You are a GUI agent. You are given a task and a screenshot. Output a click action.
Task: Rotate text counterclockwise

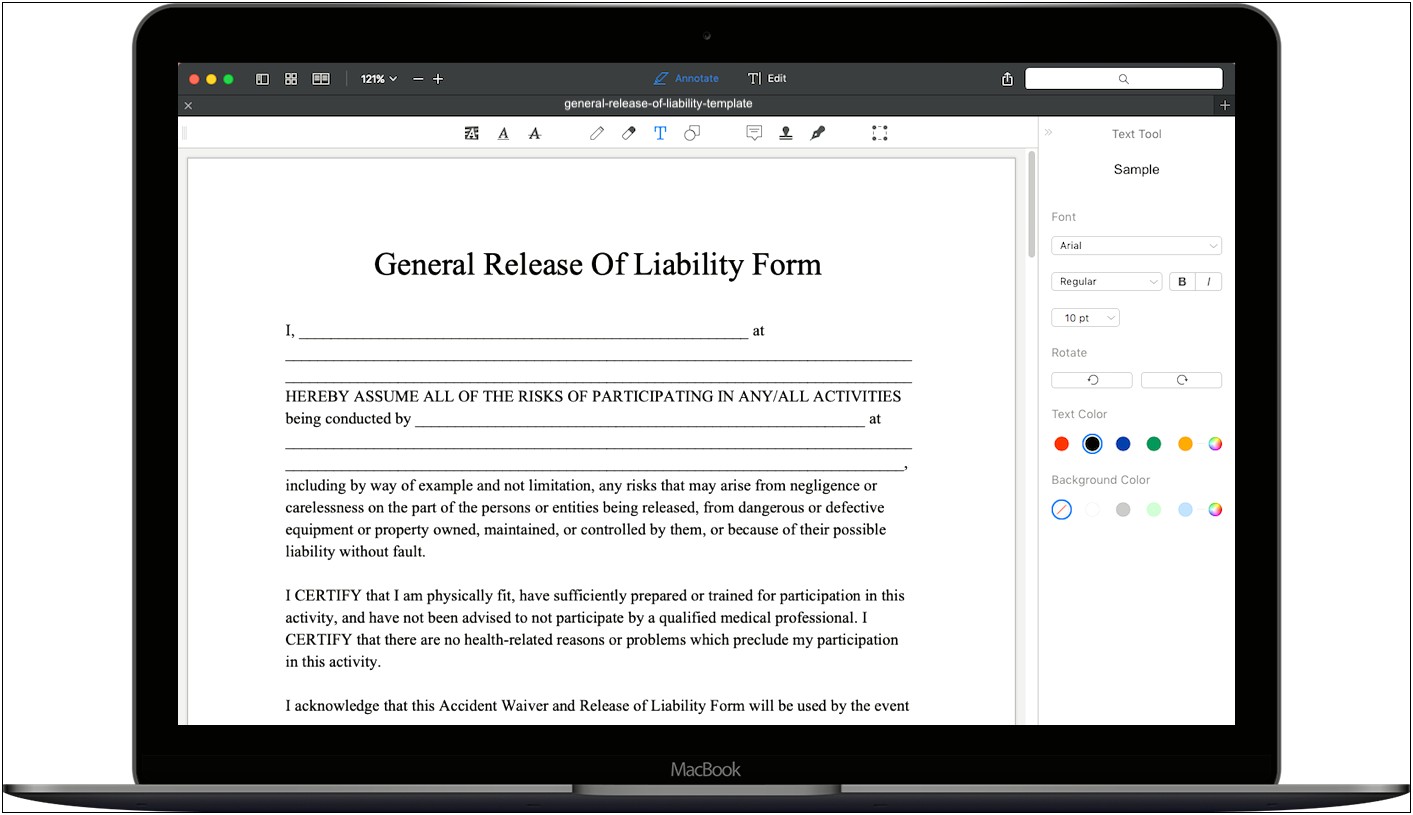(x=1092, y=380)
